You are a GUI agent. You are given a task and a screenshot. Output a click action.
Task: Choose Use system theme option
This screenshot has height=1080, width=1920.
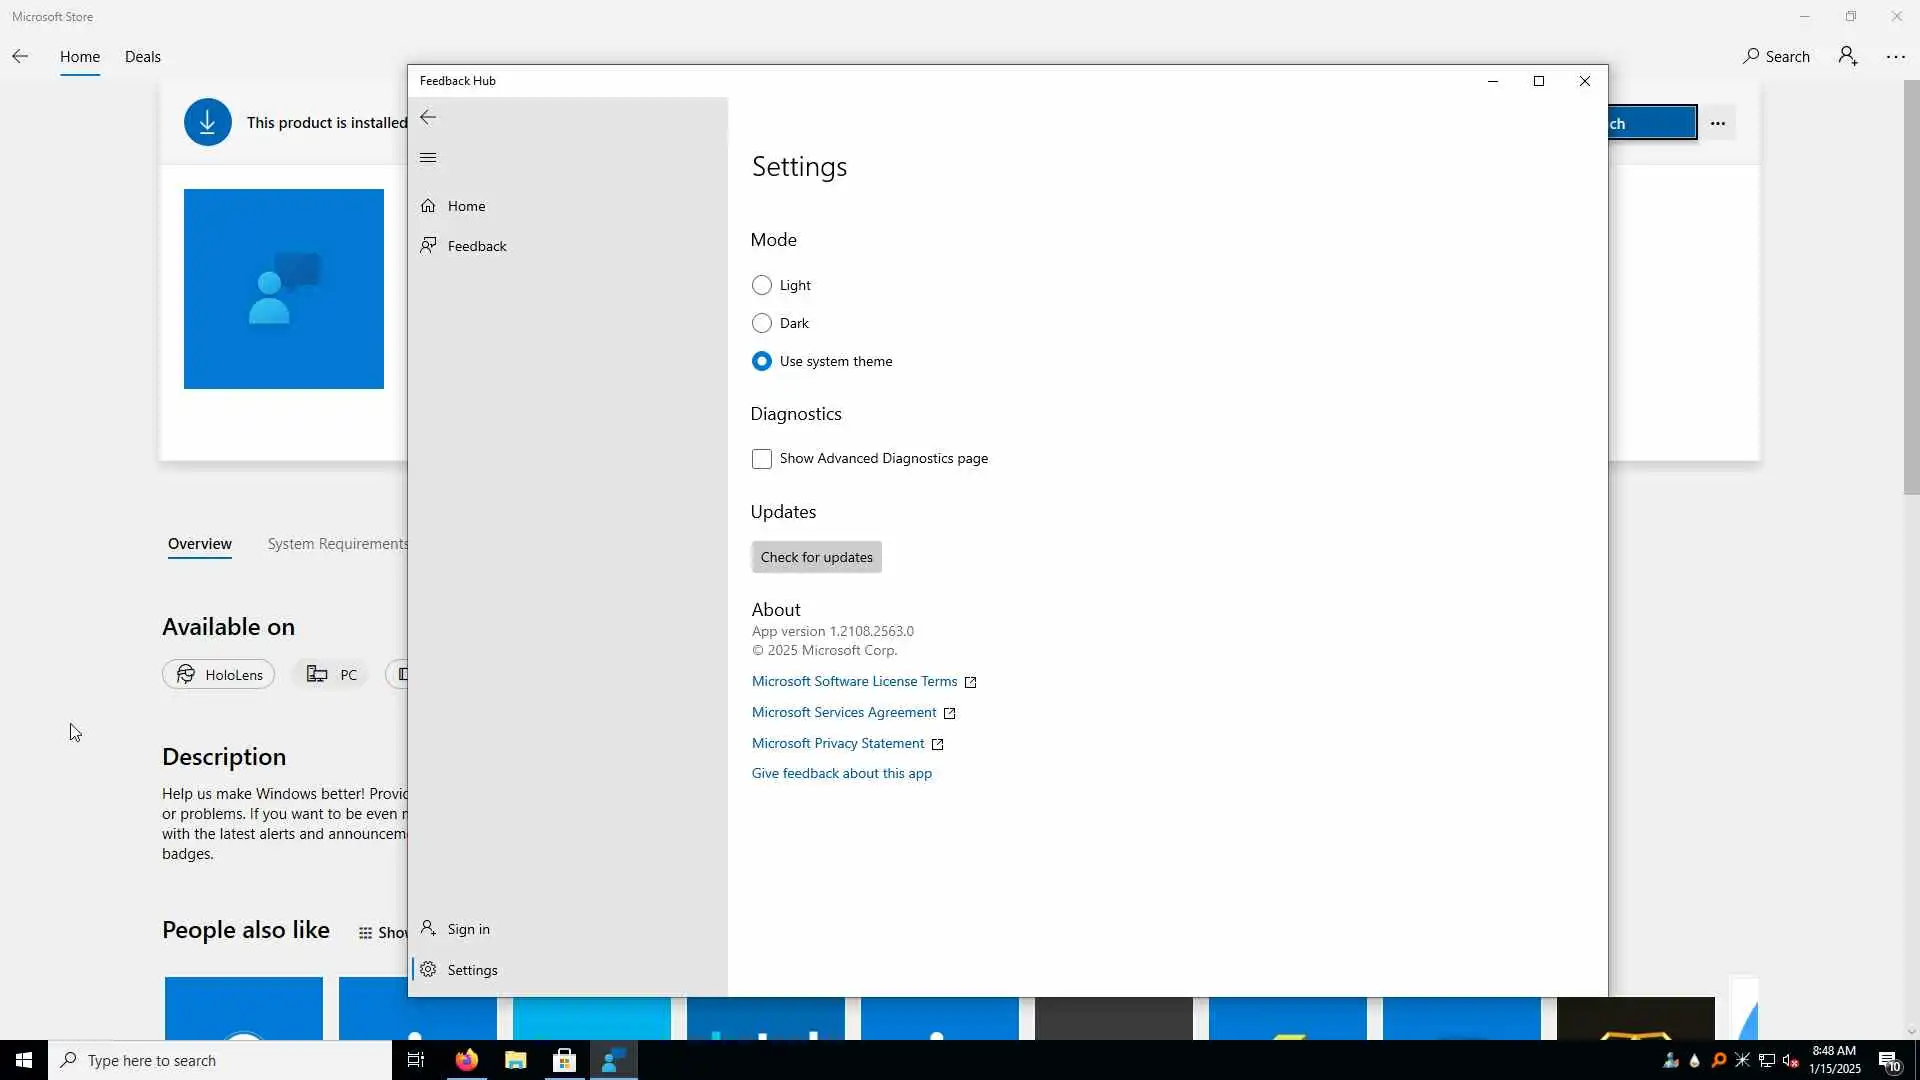(x=761, y=361)
